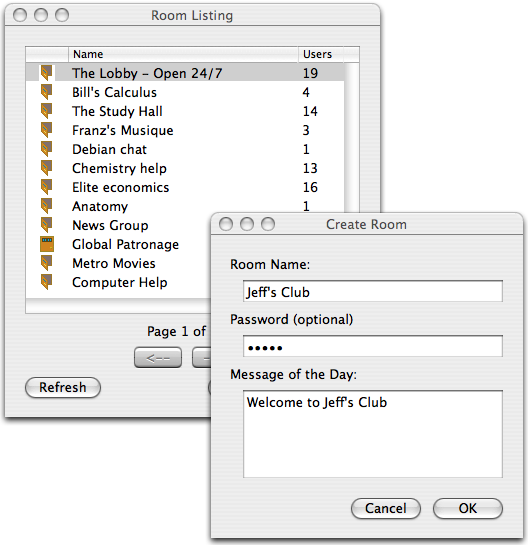Click the user count 14 for The Study Hall
This screenshot has height=545, width=528.
click(x=310, y=112)
